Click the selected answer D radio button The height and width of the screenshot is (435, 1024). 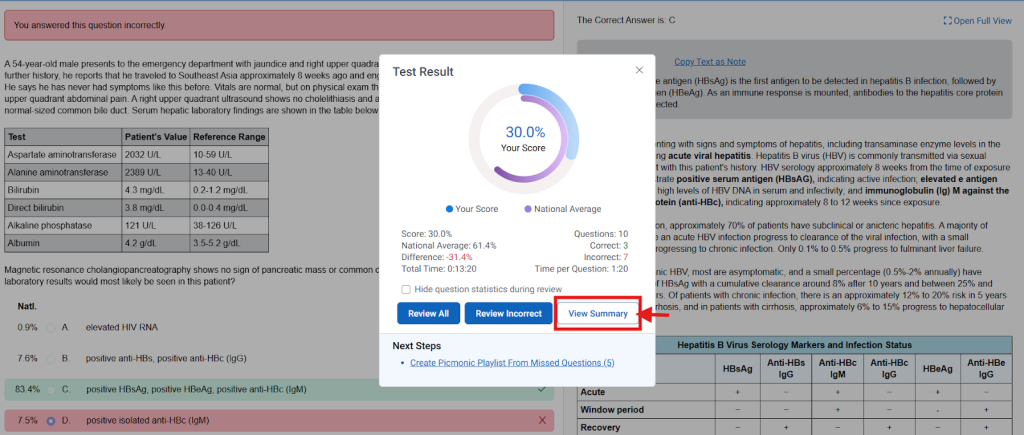pos(50,421)
